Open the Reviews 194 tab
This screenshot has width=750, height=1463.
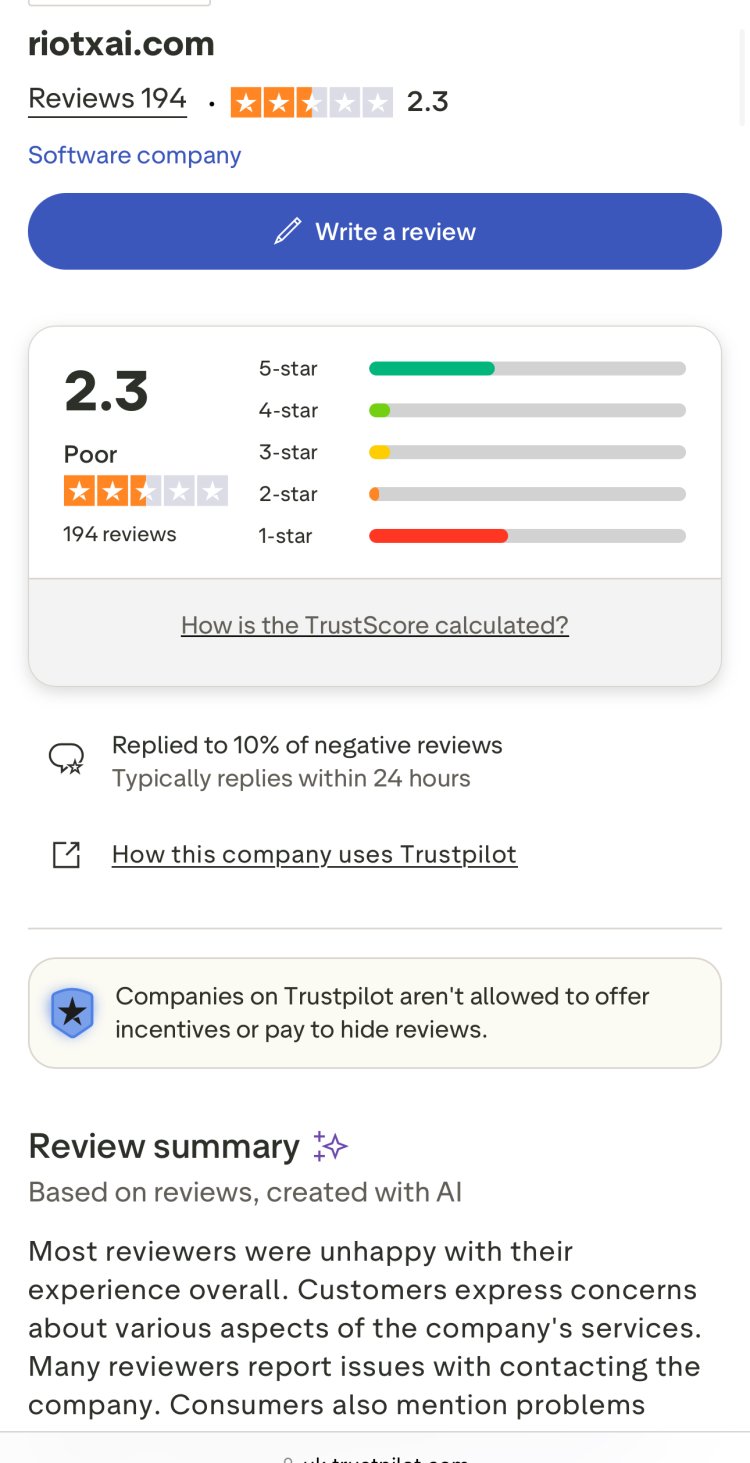coord(107,98)
